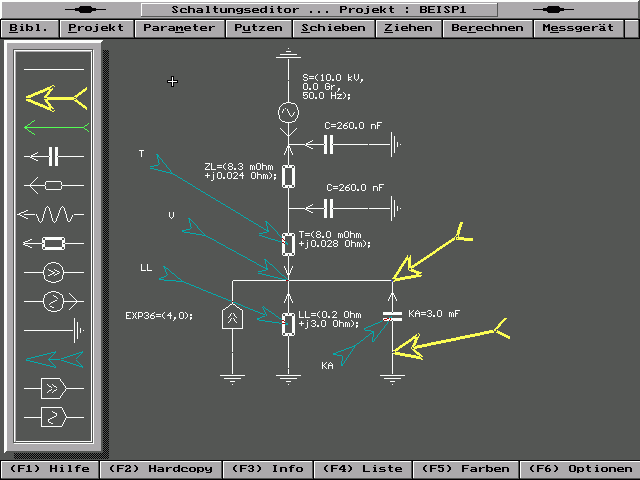Screen dimensions: 640x480
Task: Select the AC source symbol in the palette
Action: 56,301
